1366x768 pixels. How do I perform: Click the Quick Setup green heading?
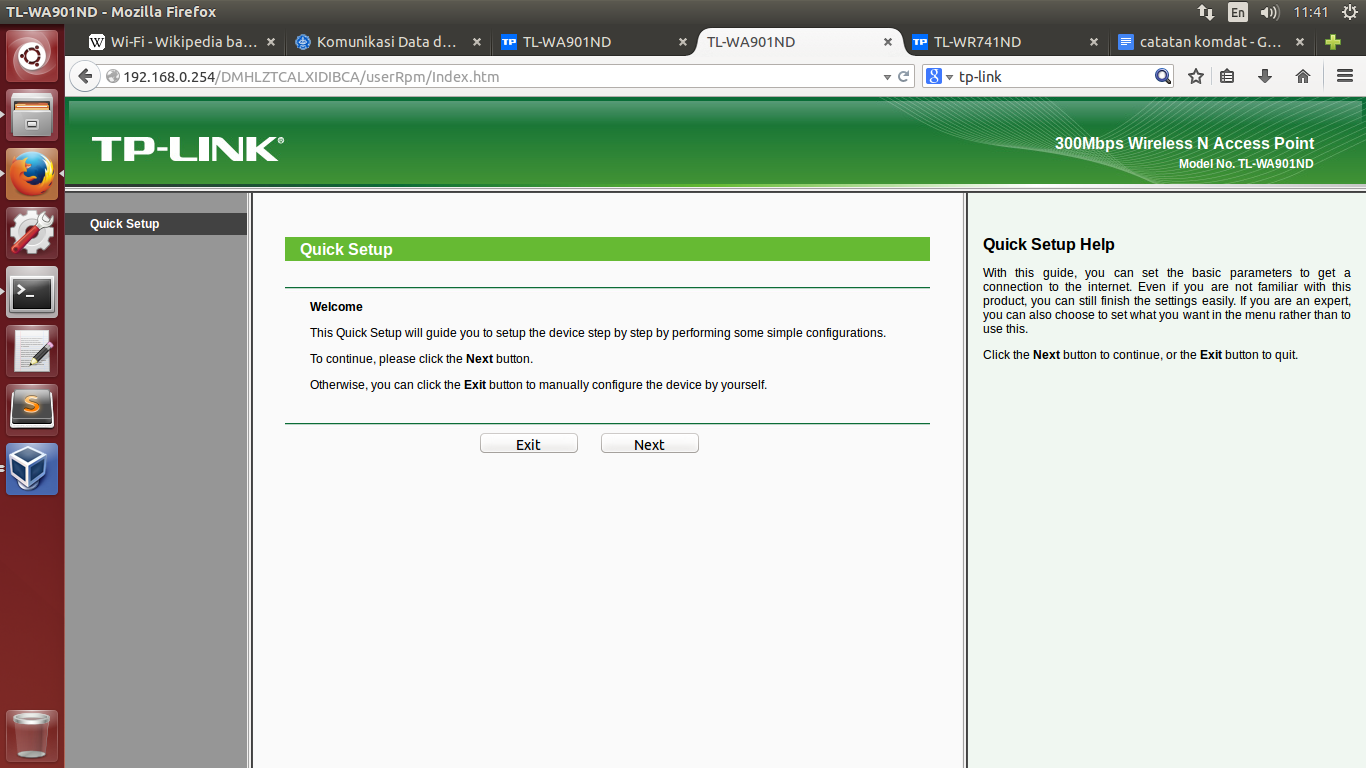click(607, 249)
